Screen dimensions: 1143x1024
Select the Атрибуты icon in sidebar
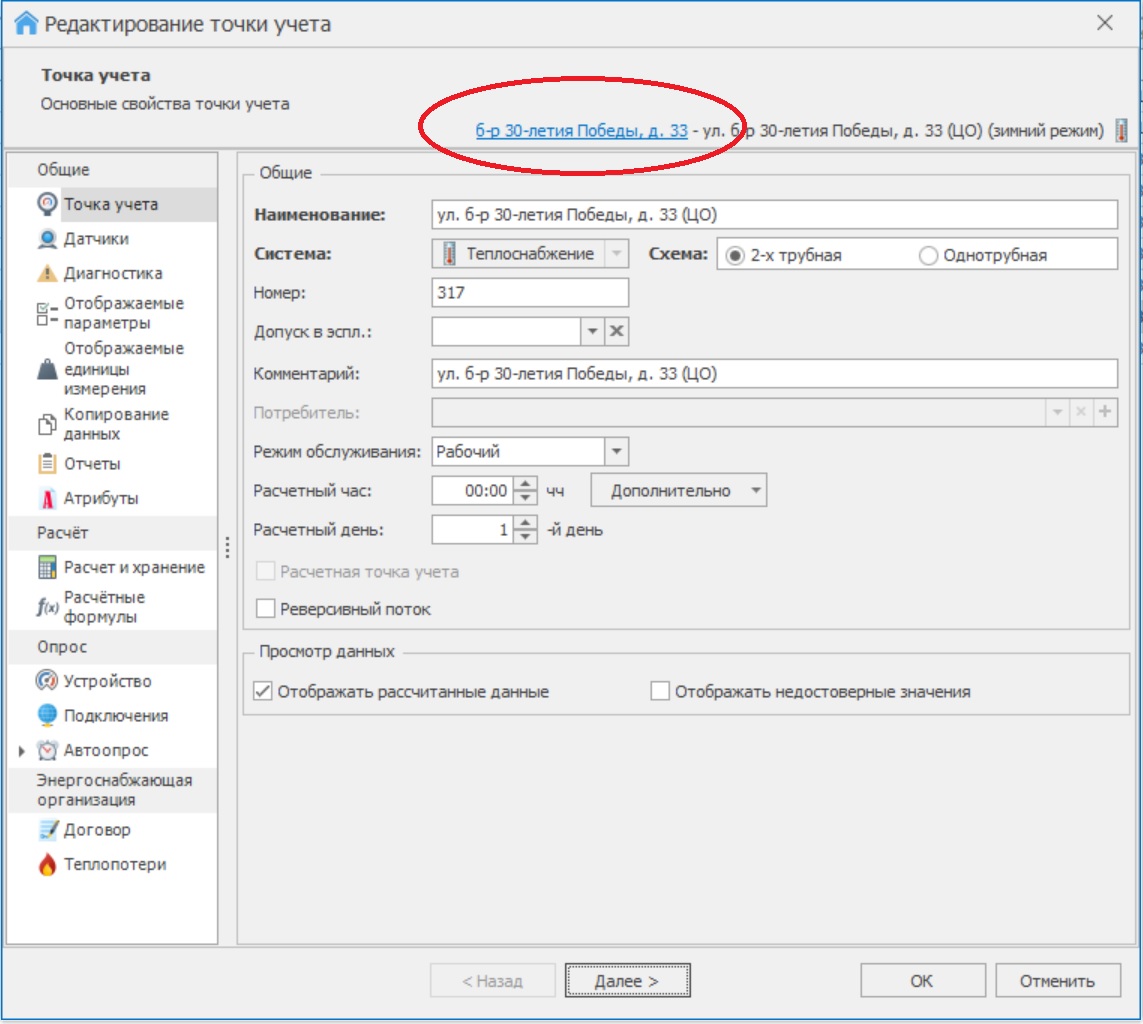[x=47, y=498]
